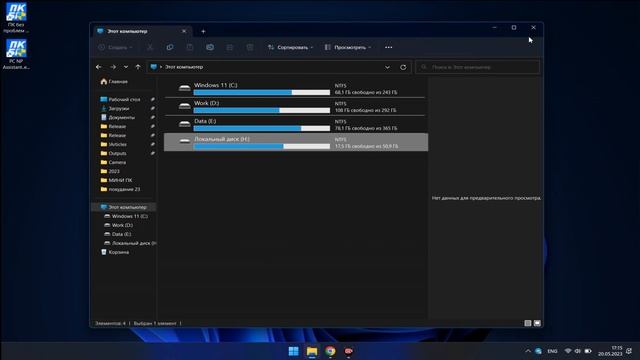
Task: Open the three-dots See more menu
Action: [x=389, y=47]
